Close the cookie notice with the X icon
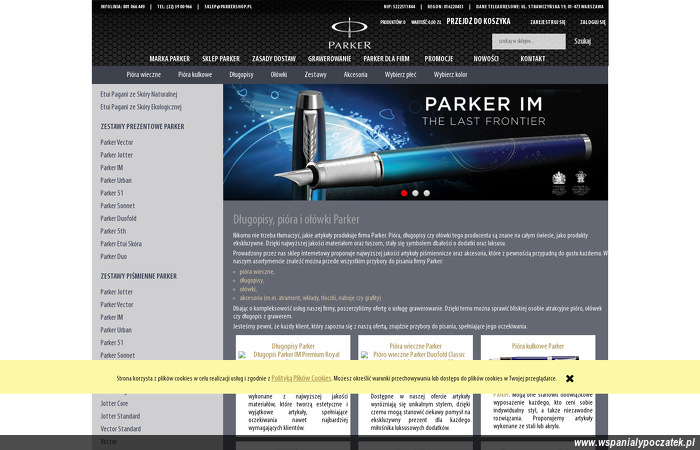The width and height of the screenshot is (700, 450). 570,379
